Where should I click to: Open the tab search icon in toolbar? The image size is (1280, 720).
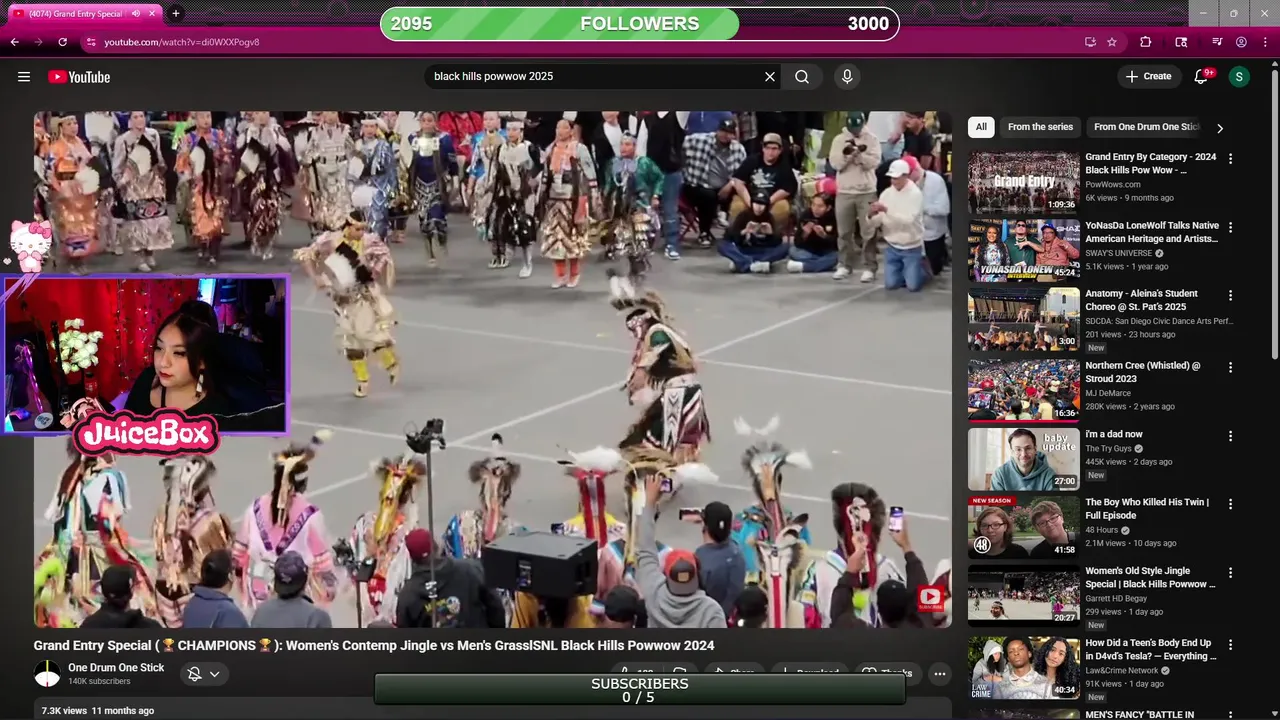coord(1181,42)
